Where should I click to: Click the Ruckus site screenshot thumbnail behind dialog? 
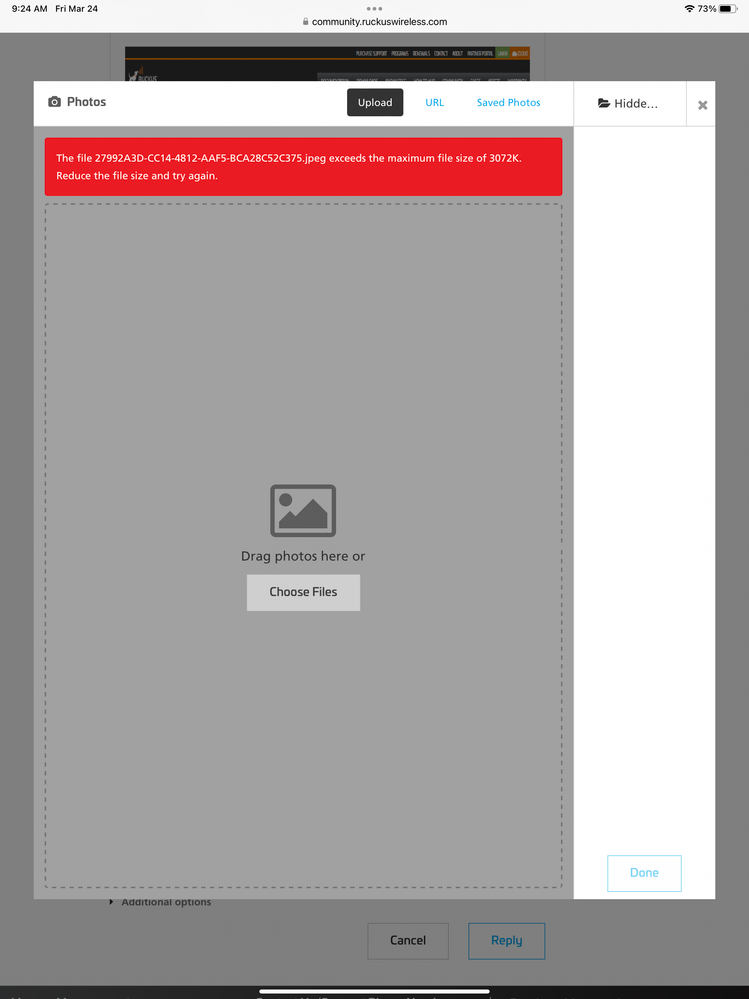point(327,64)
